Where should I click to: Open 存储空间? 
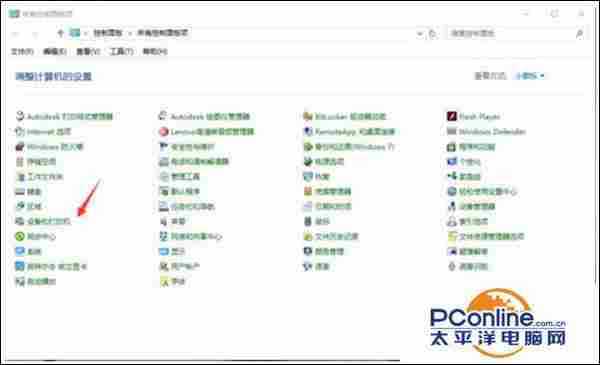coord(36,161)
